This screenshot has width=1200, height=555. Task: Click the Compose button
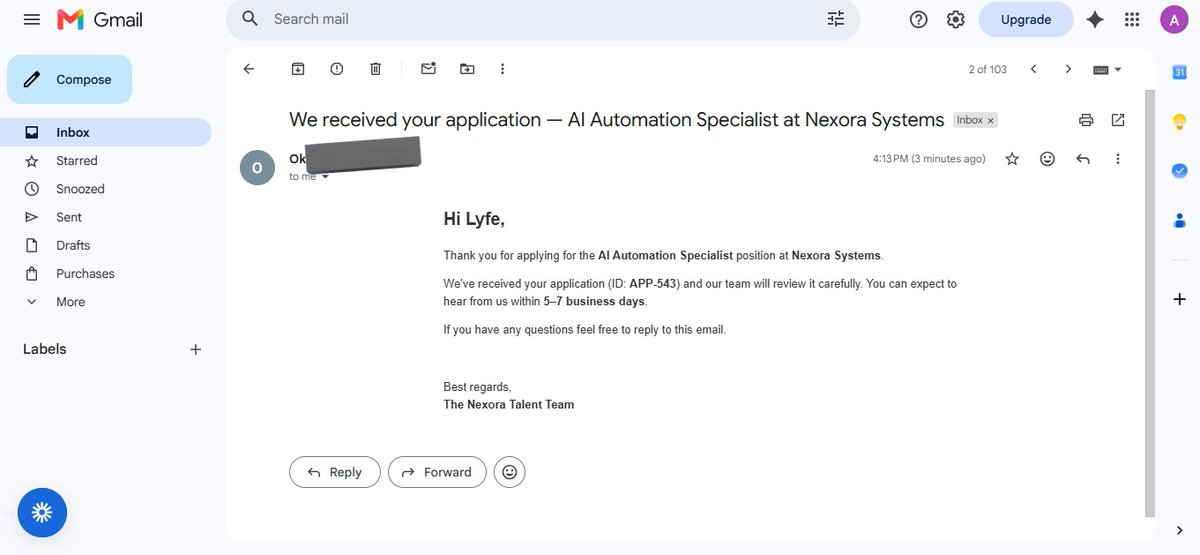tap(70, 79)
